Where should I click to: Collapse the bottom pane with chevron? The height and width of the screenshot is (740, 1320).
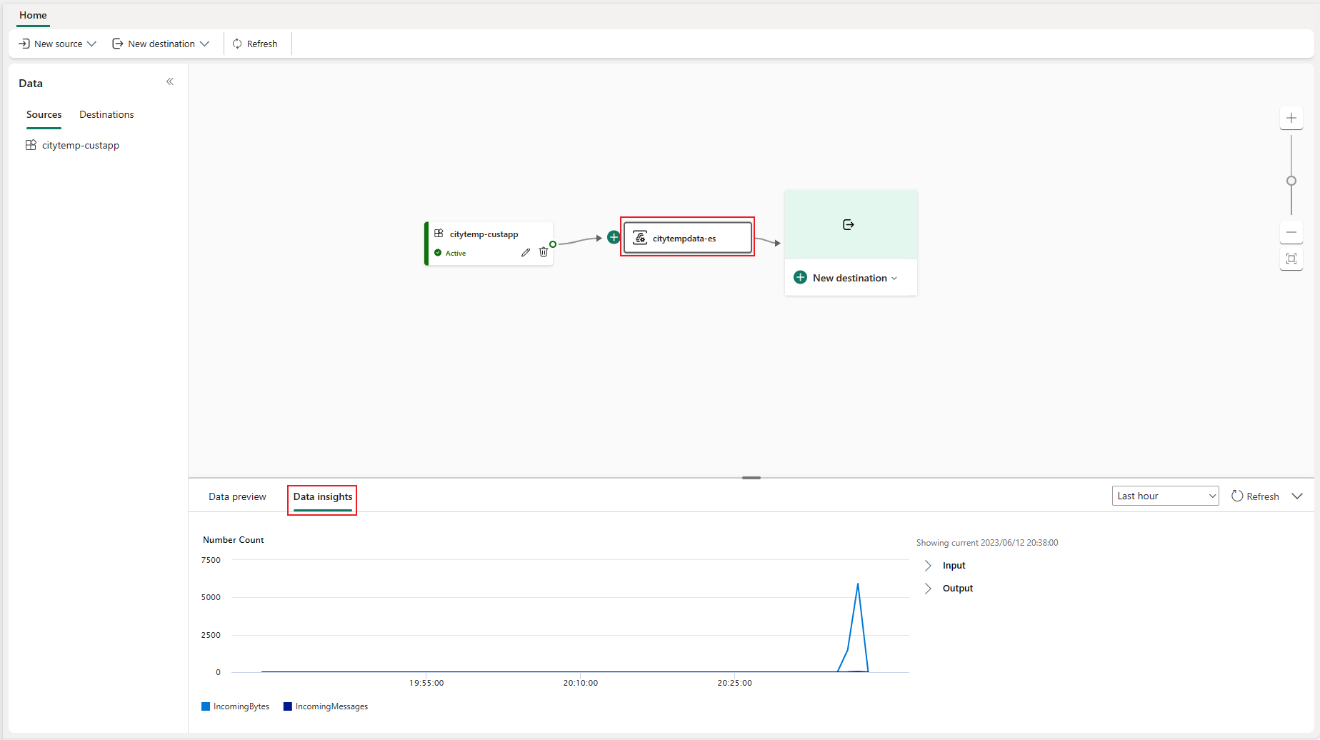click(1297, 496)
